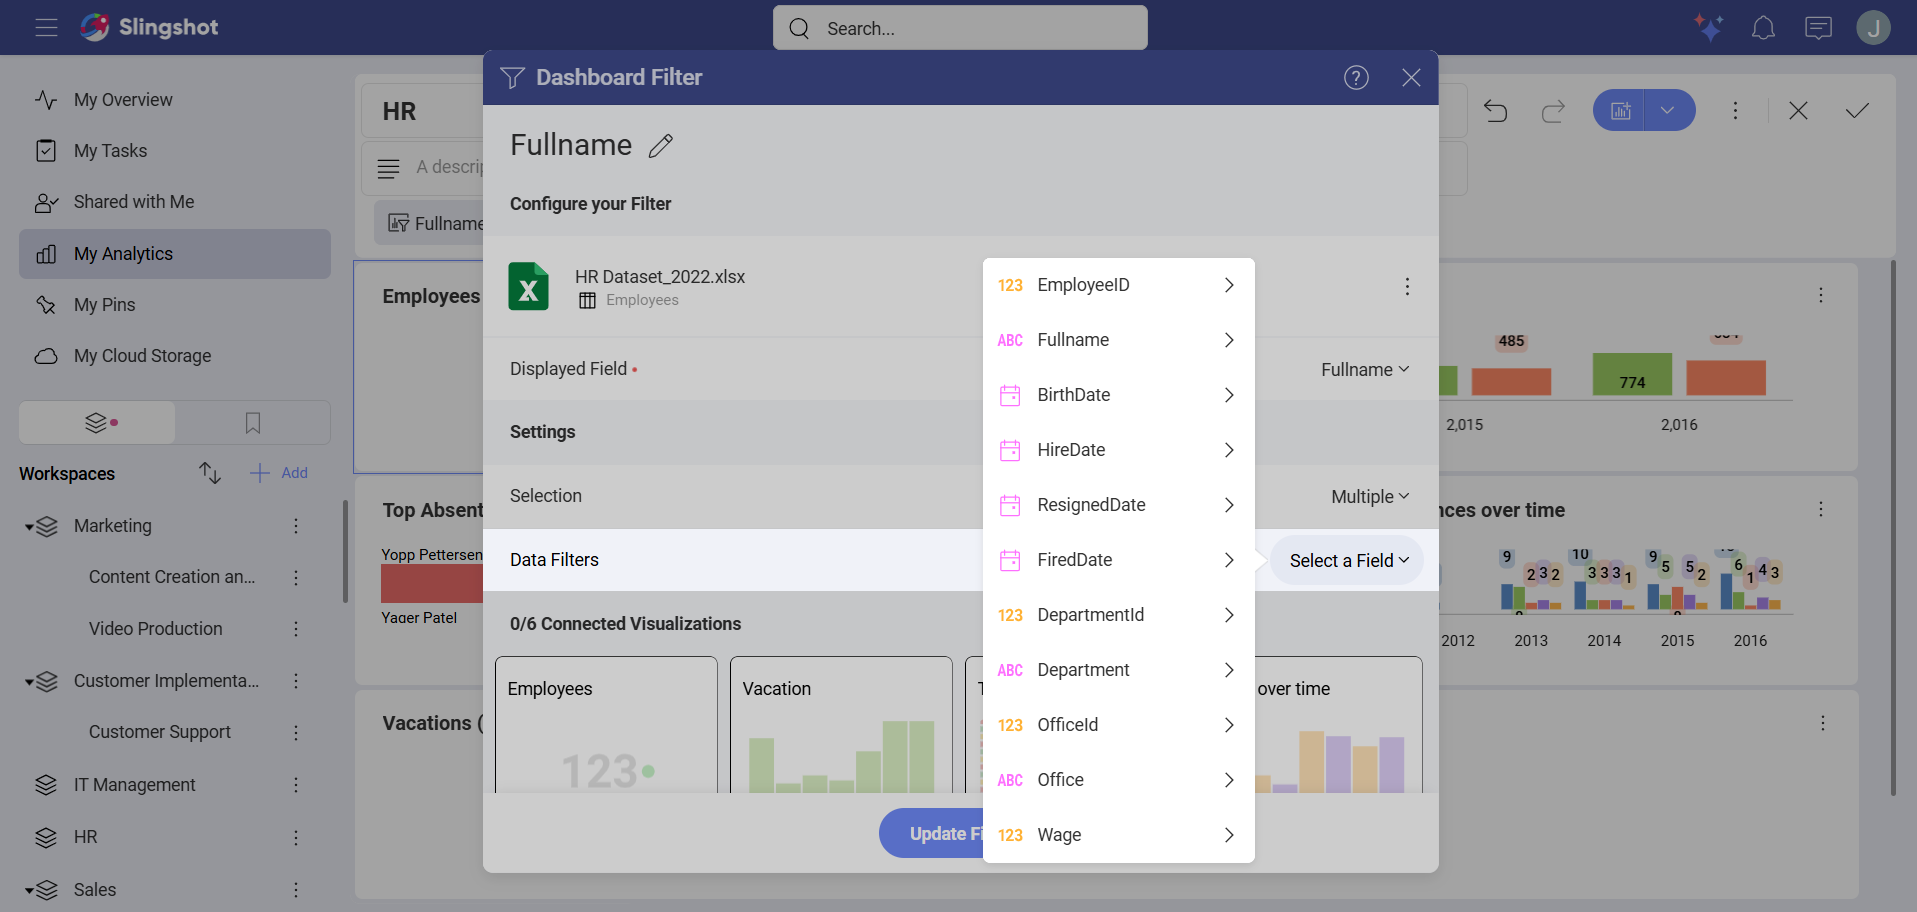
Task: Open the AI sparkle assistant icon
Action: [1708, 27]
